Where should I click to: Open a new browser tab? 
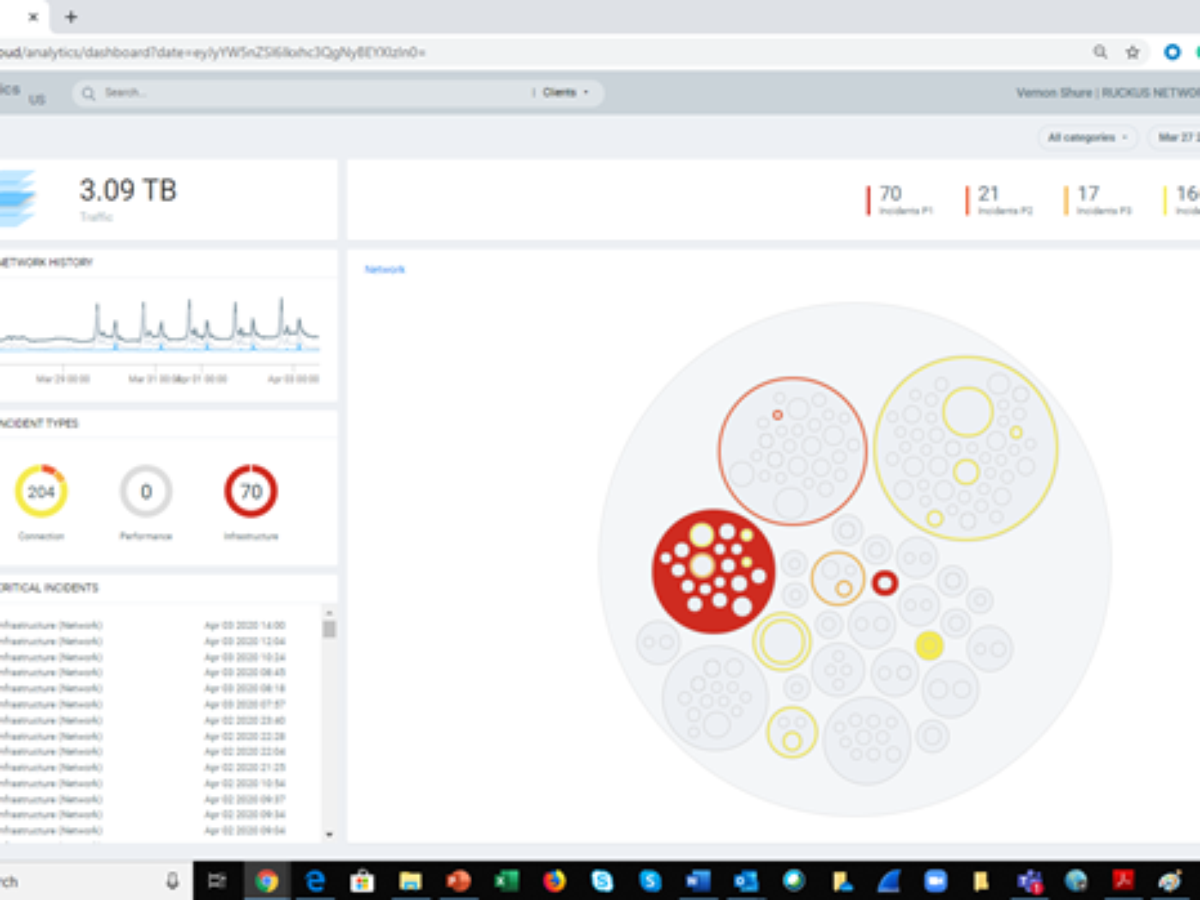coord(71,17)
